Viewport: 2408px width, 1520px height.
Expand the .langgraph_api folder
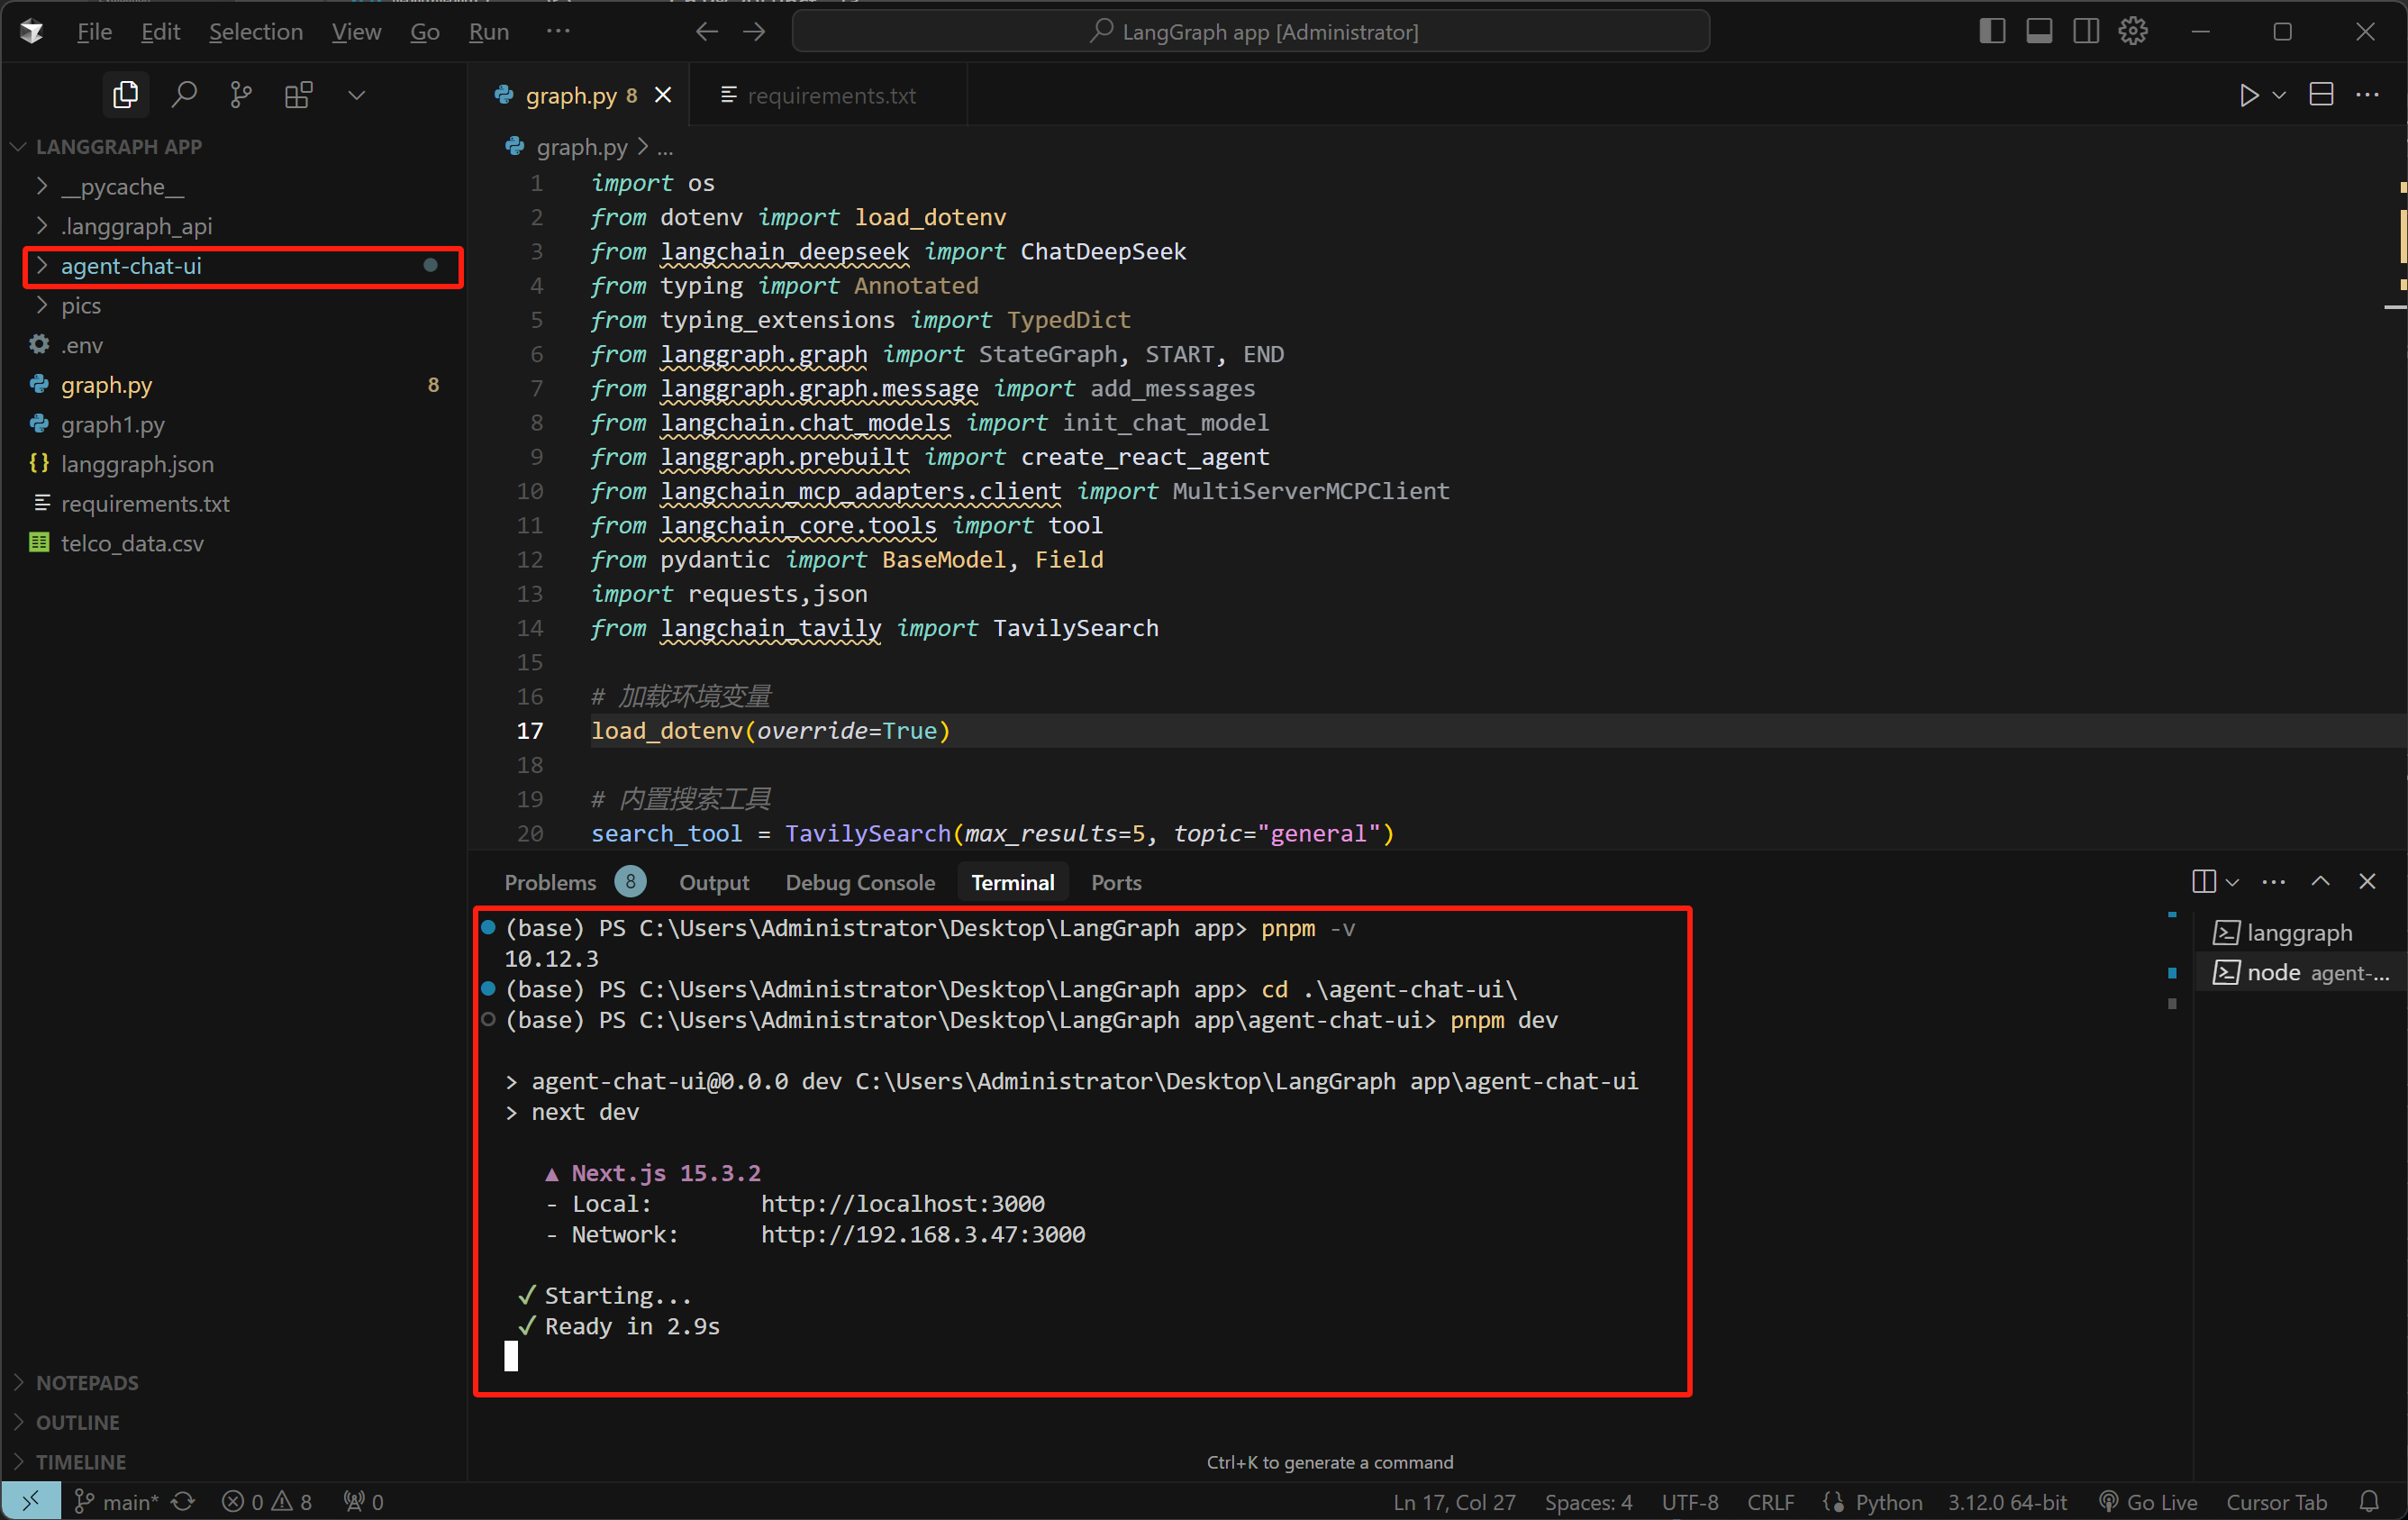point(234,226)
